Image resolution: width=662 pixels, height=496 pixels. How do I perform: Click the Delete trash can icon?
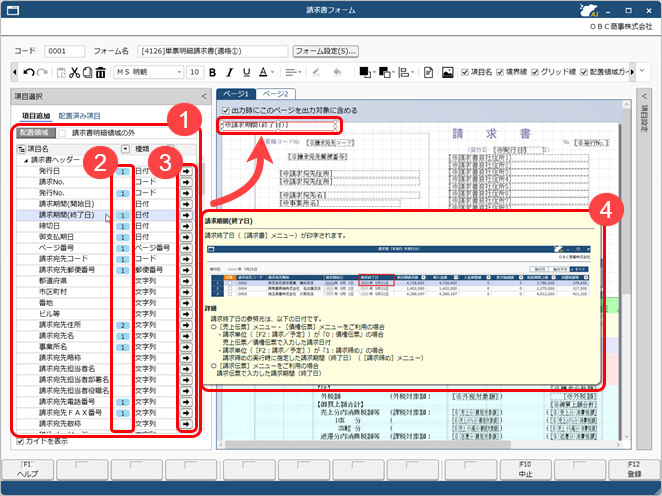click(101, 72)
